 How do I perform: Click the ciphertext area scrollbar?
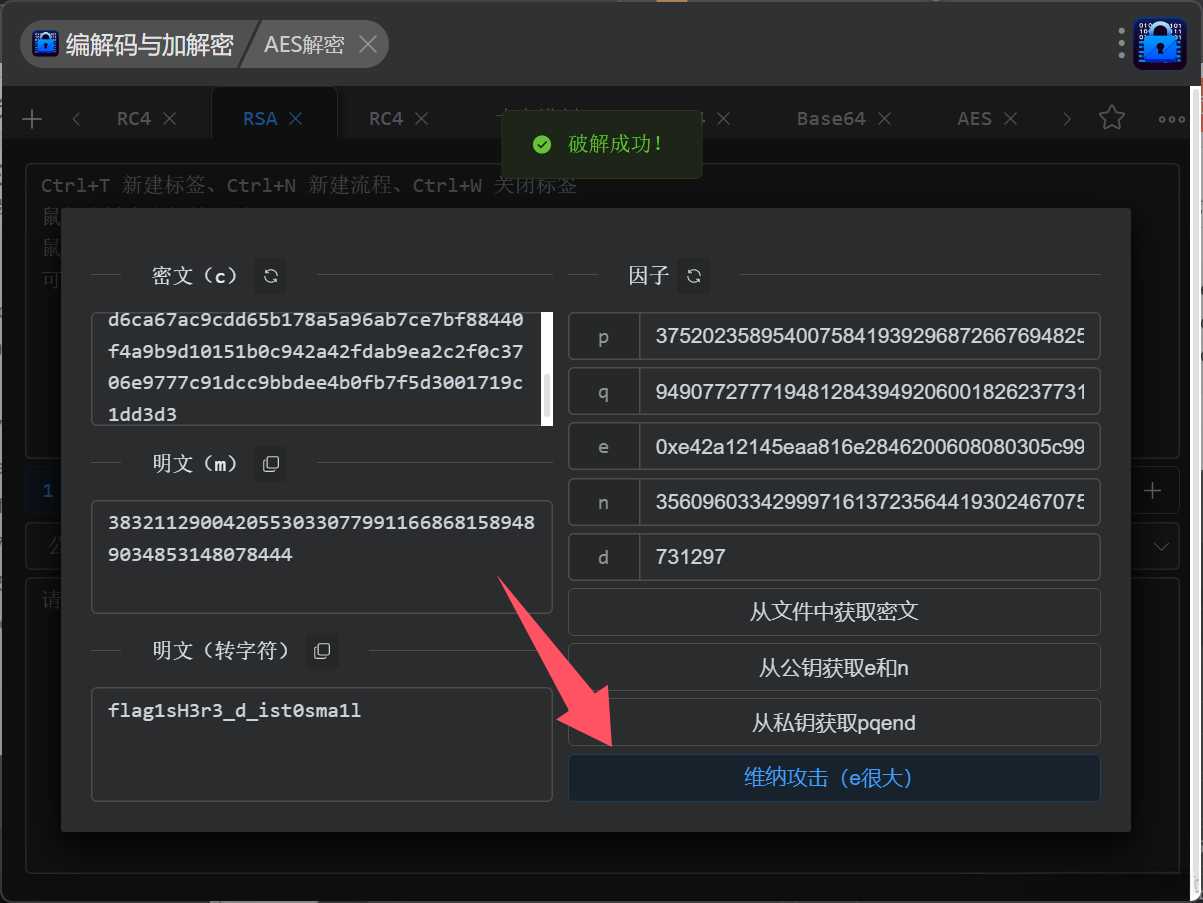coord(547,396)
